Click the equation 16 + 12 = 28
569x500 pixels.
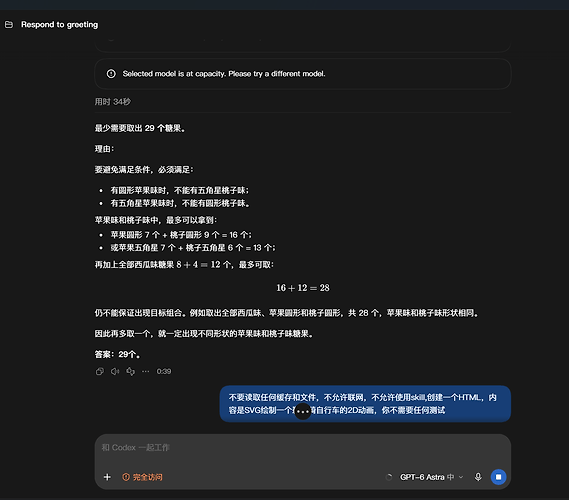[303, 288]
